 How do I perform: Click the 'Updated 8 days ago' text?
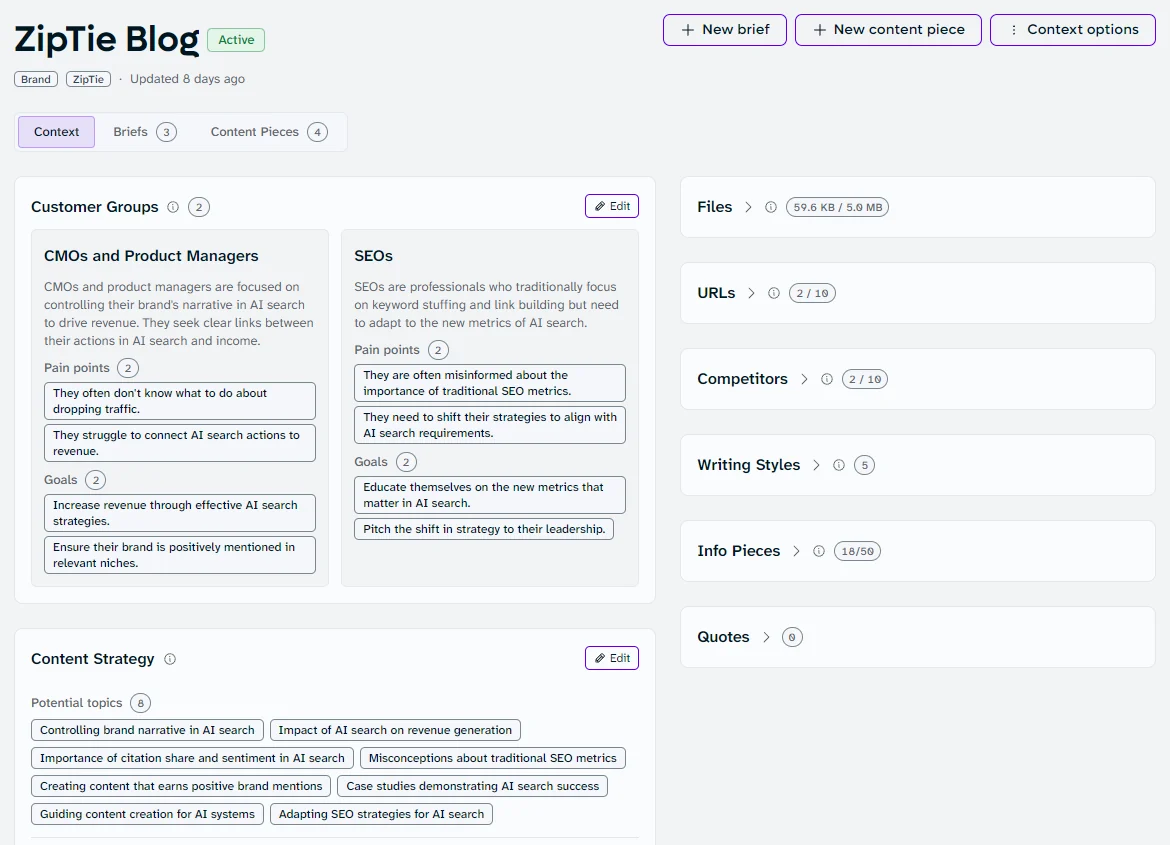(x=187, y=79)
